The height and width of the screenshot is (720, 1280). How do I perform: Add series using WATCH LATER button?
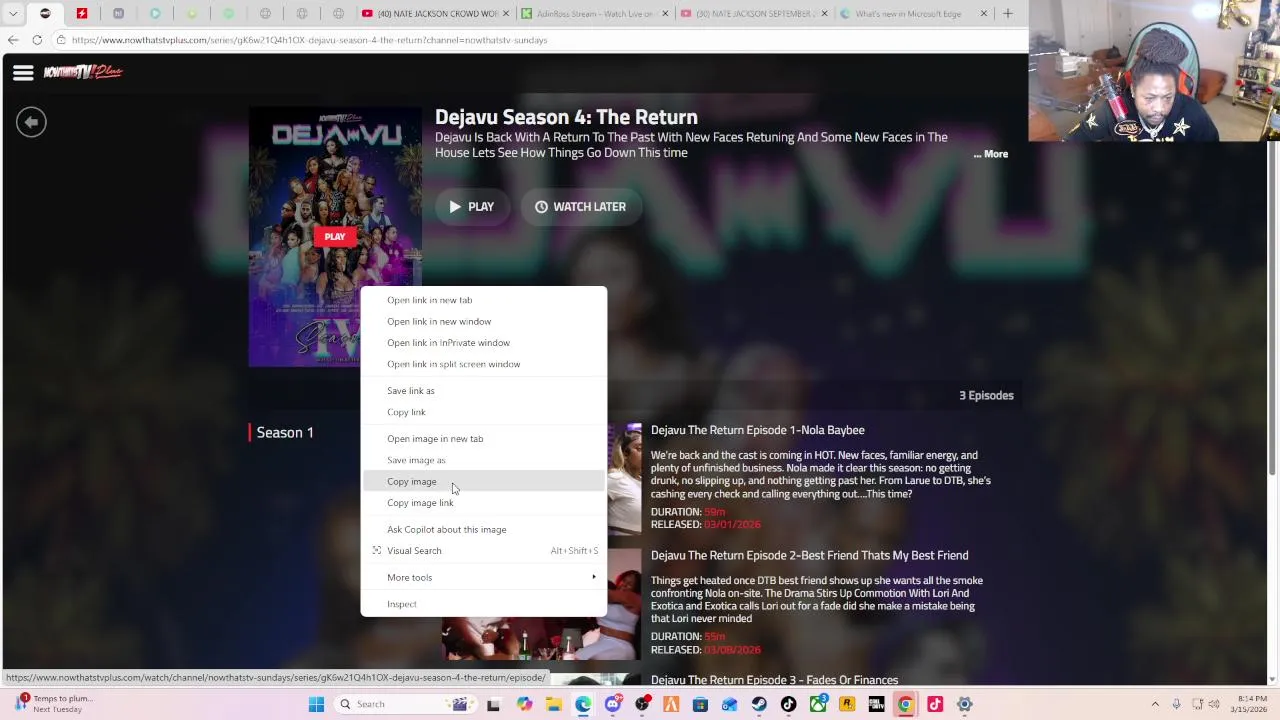pos(580,207)
